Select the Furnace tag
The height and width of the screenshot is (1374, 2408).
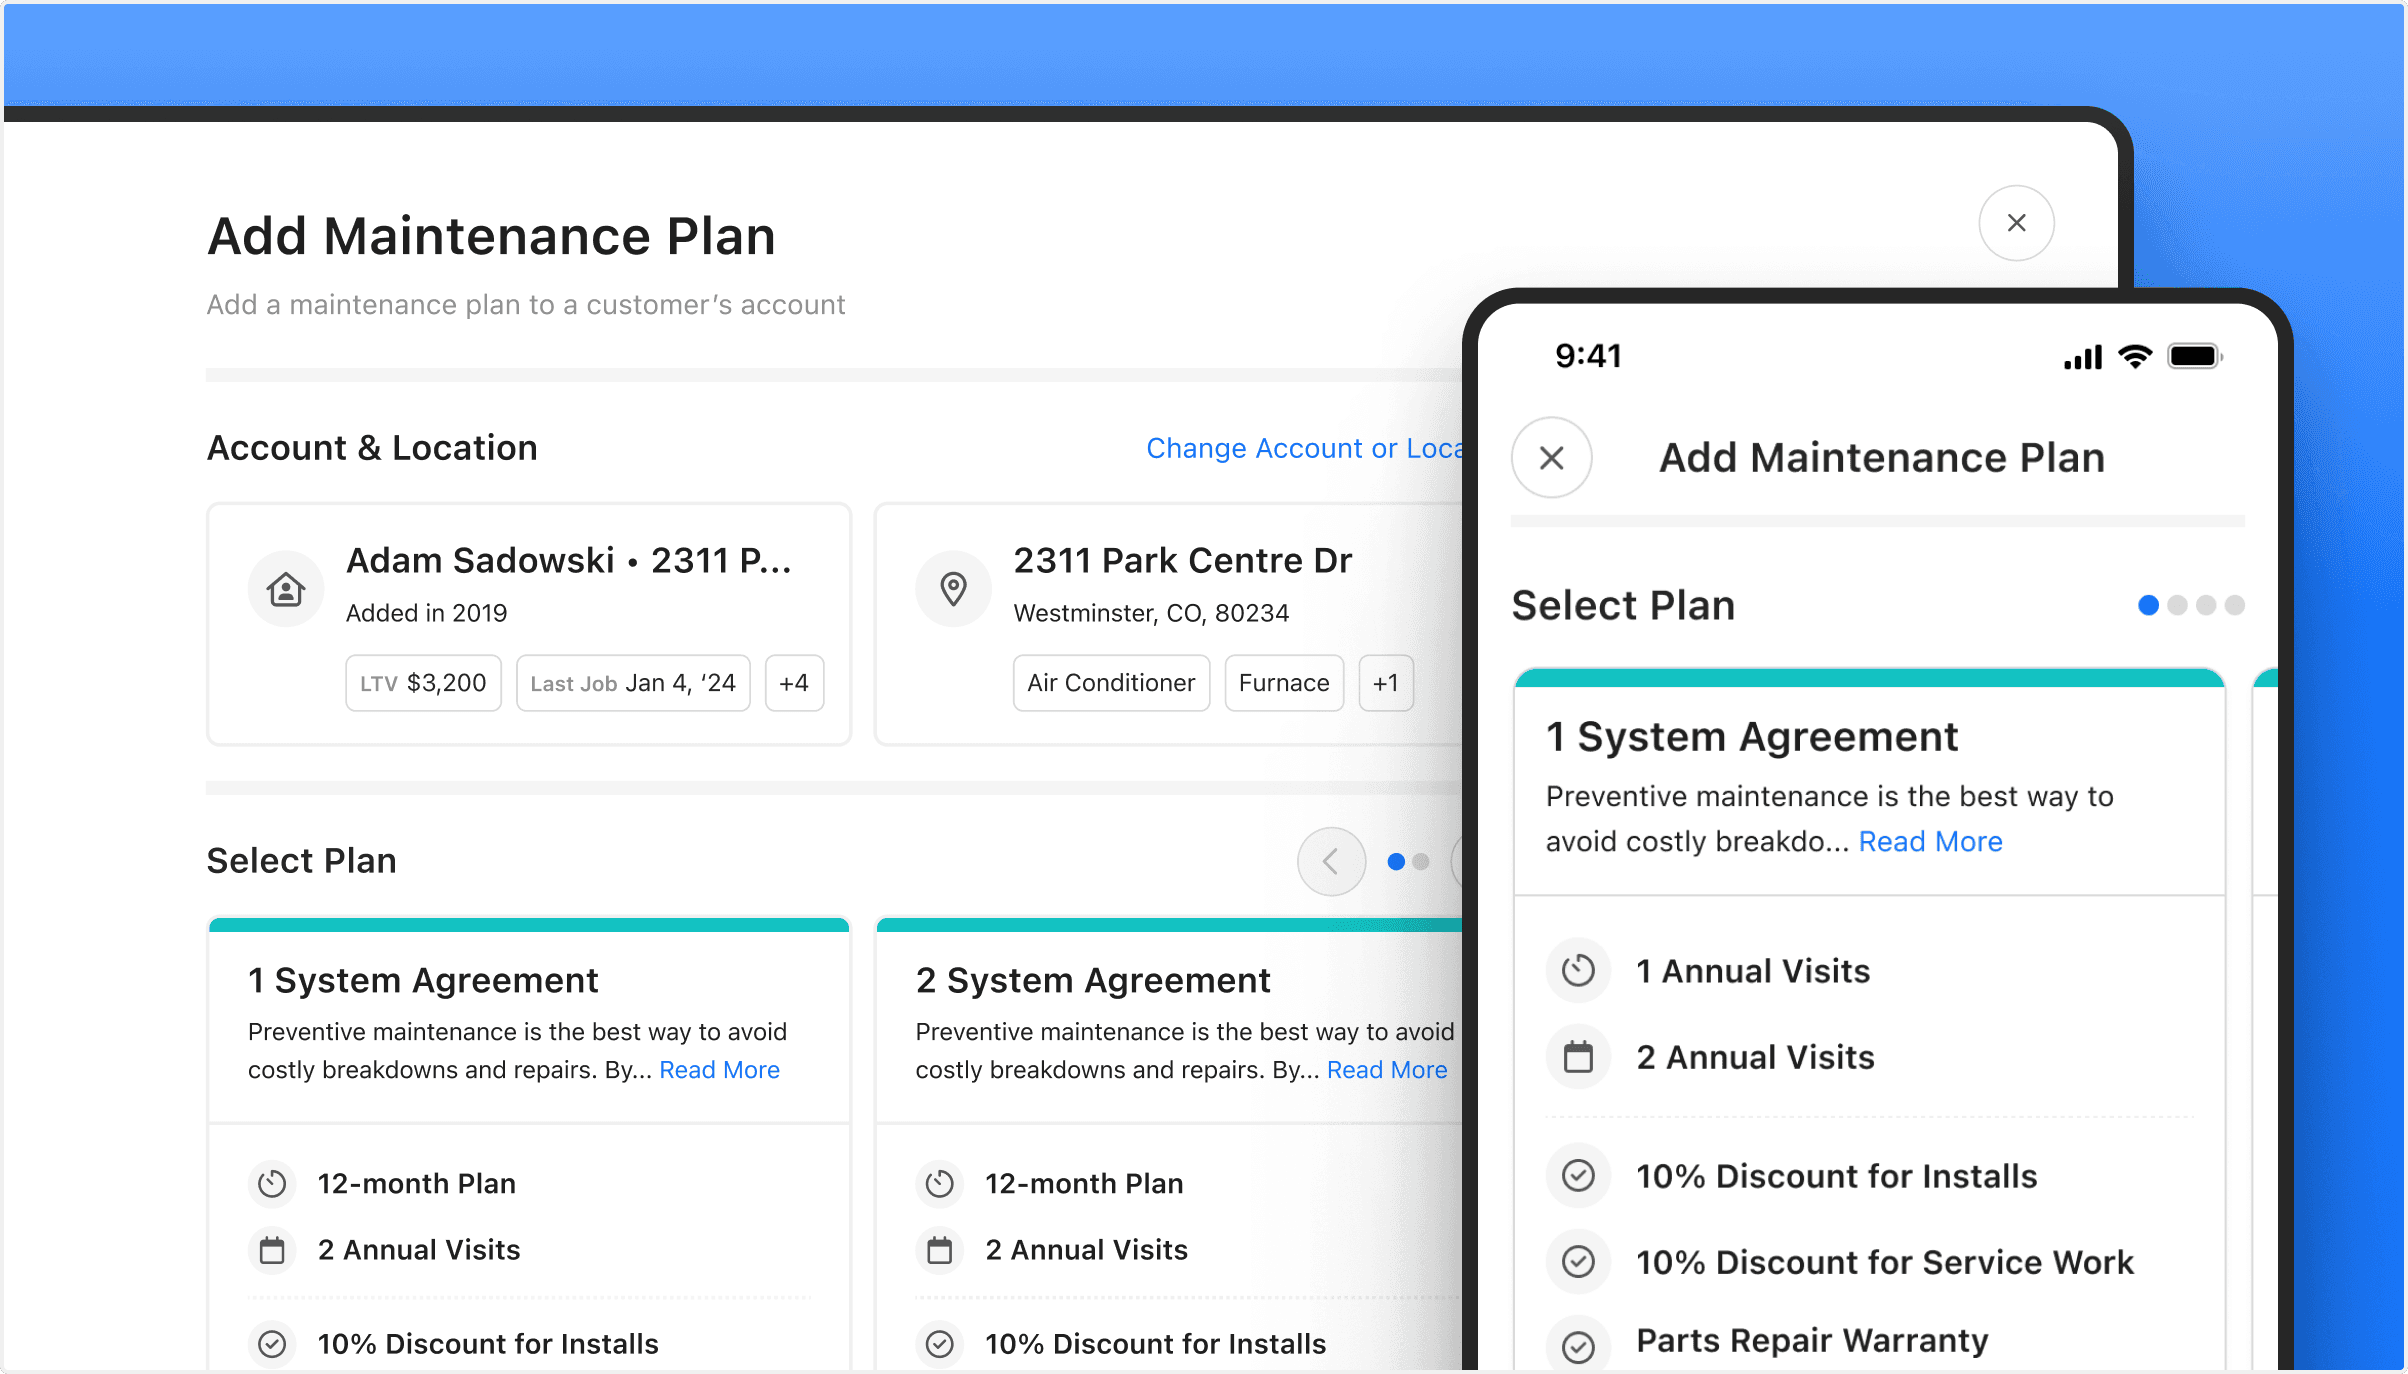[1284, 683]
